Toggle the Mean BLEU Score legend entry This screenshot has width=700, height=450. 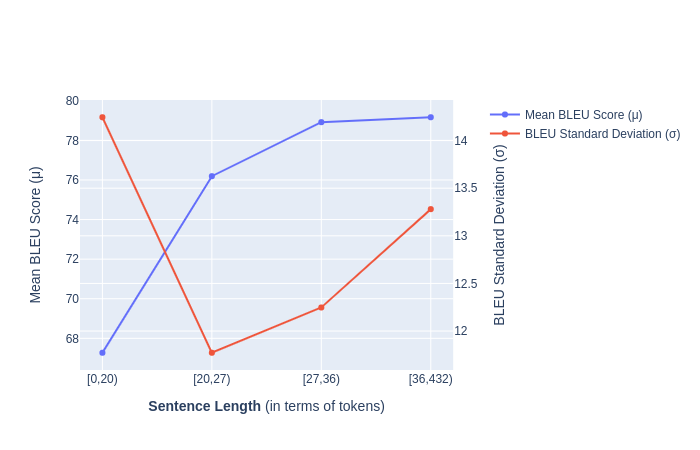pyautogui.click(x=583, y=115)
